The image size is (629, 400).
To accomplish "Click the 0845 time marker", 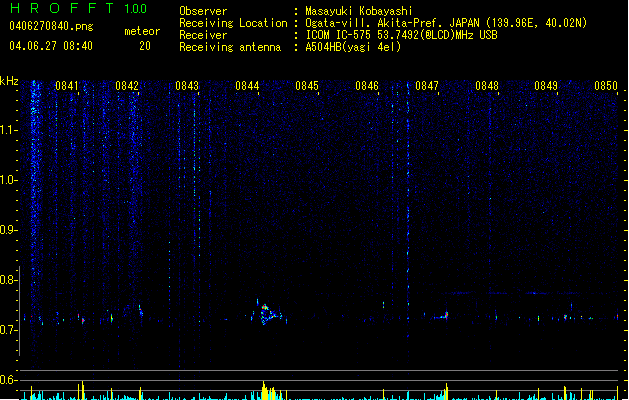I will point(307,86).
